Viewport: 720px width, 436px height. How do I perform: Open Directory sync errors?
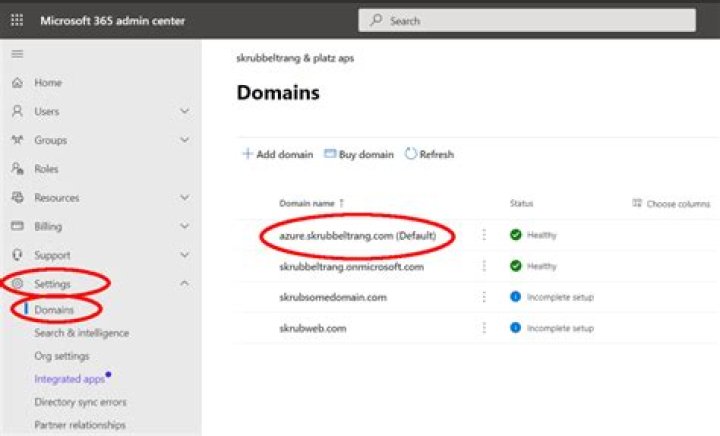pos(80,402)
